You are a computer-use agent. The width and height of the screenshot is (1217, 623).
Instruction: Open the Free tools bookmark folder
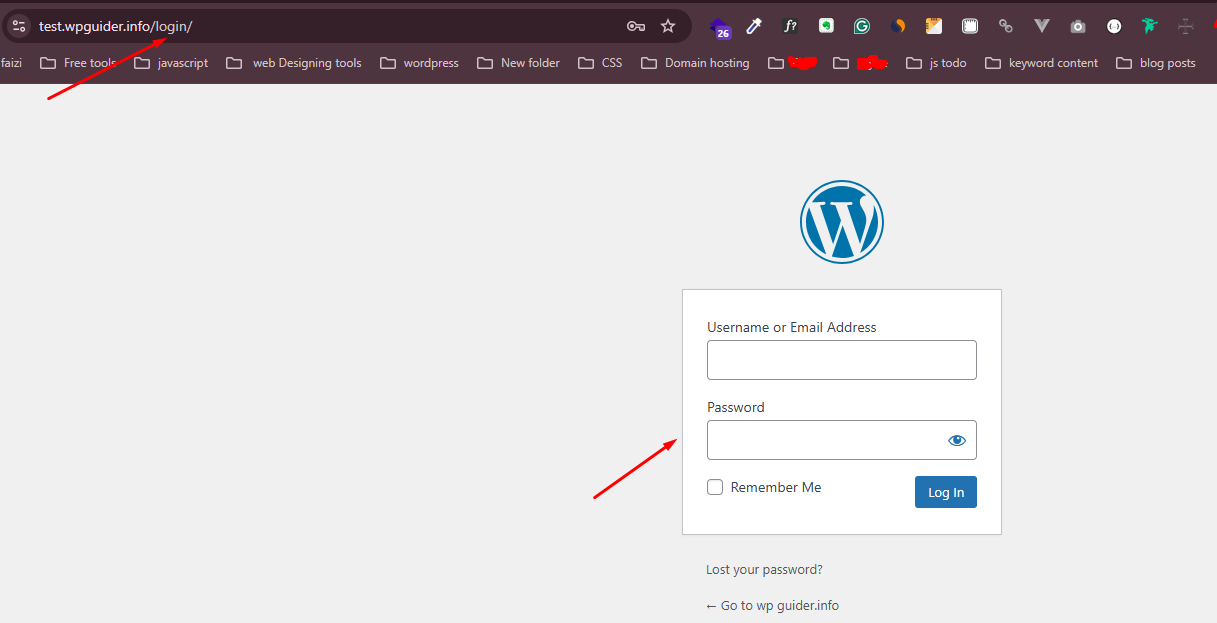[x=77, y=63]
